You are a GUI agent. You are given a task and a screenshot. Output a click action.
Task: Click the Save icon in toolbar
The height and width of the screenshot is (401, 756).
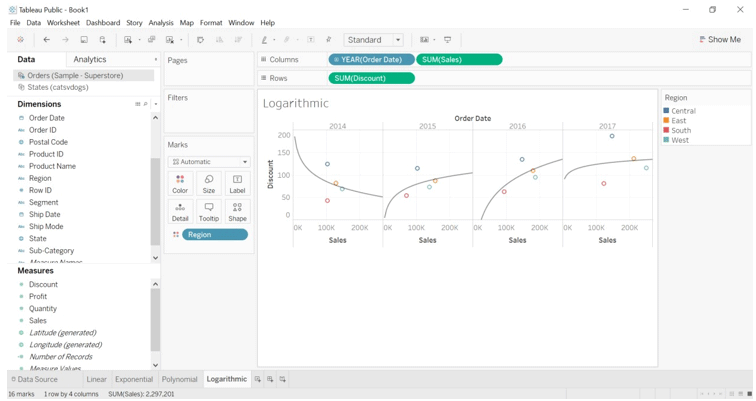pyautogui.click(x=84, y=40)
